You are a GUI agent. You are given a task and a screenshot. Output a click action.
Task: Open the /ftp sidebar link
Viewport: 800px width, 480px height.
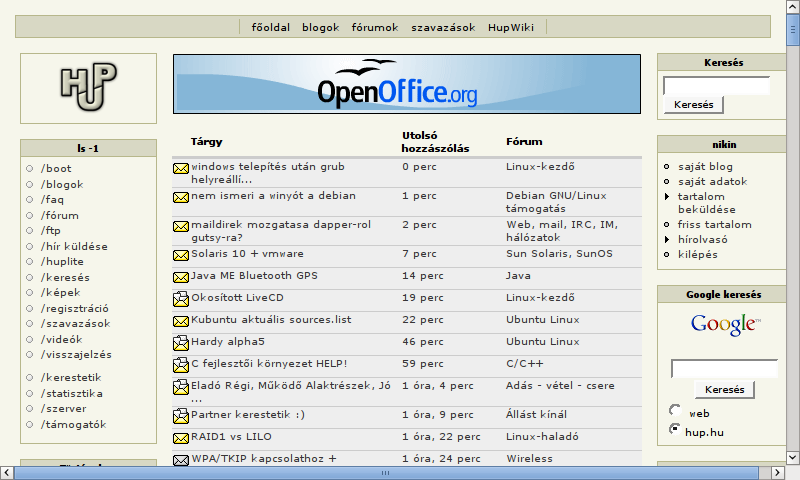coord(51,231)
